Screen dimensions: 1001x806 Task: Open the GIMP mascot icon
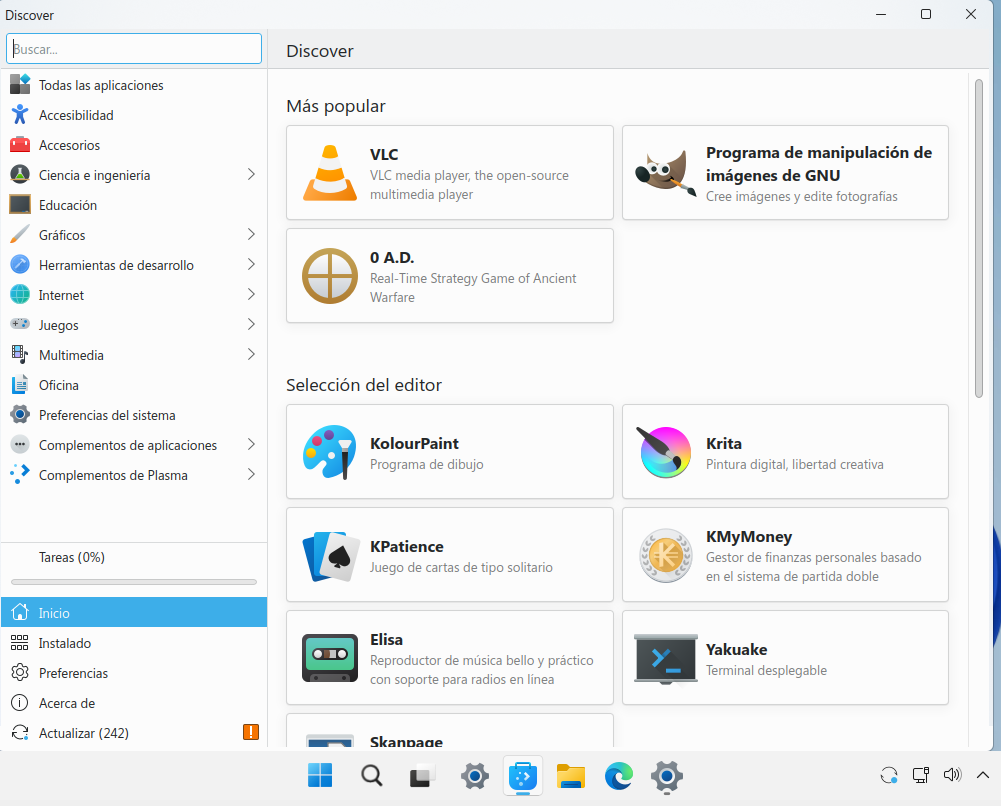(x=665, y=173)
